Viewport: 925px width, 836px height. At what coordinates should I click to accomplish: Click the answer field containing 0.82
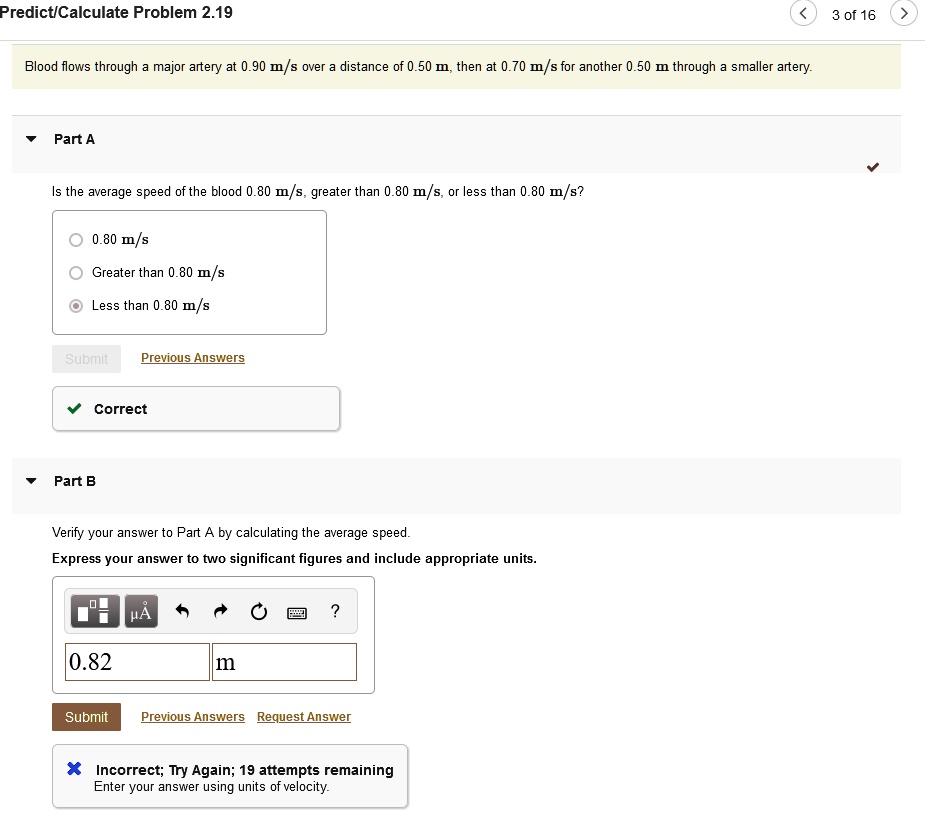137,661
